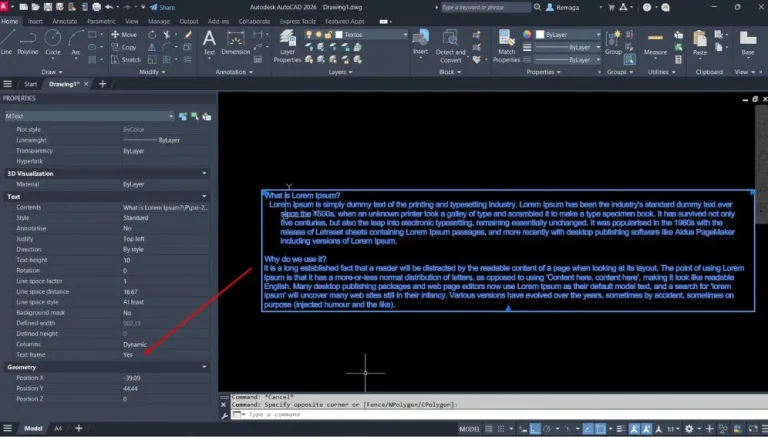Open Layer Properties manager
This screenshot has width=768, height=437.
click(287, 46)
